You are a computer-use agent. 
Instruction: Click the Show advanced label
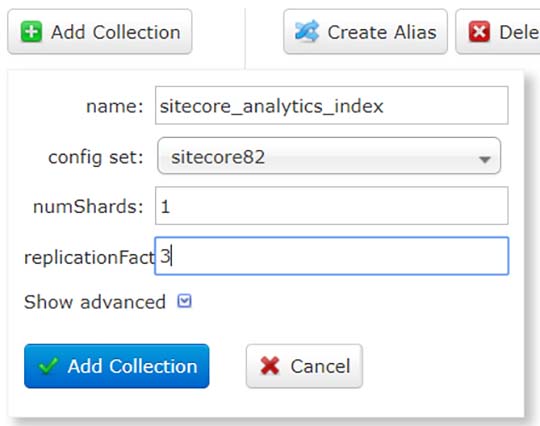pyautogui.click(x=95, y=302)
